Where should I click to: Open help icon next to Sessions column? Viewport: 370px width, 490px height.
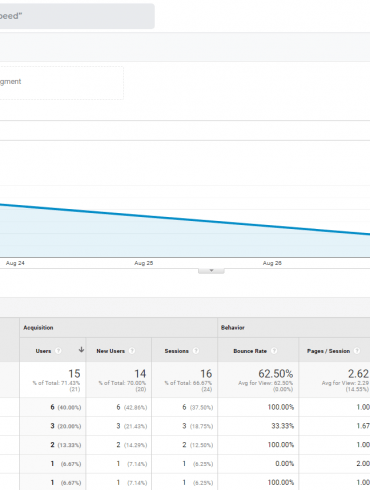pyautogui.click(x=196, y=351)
